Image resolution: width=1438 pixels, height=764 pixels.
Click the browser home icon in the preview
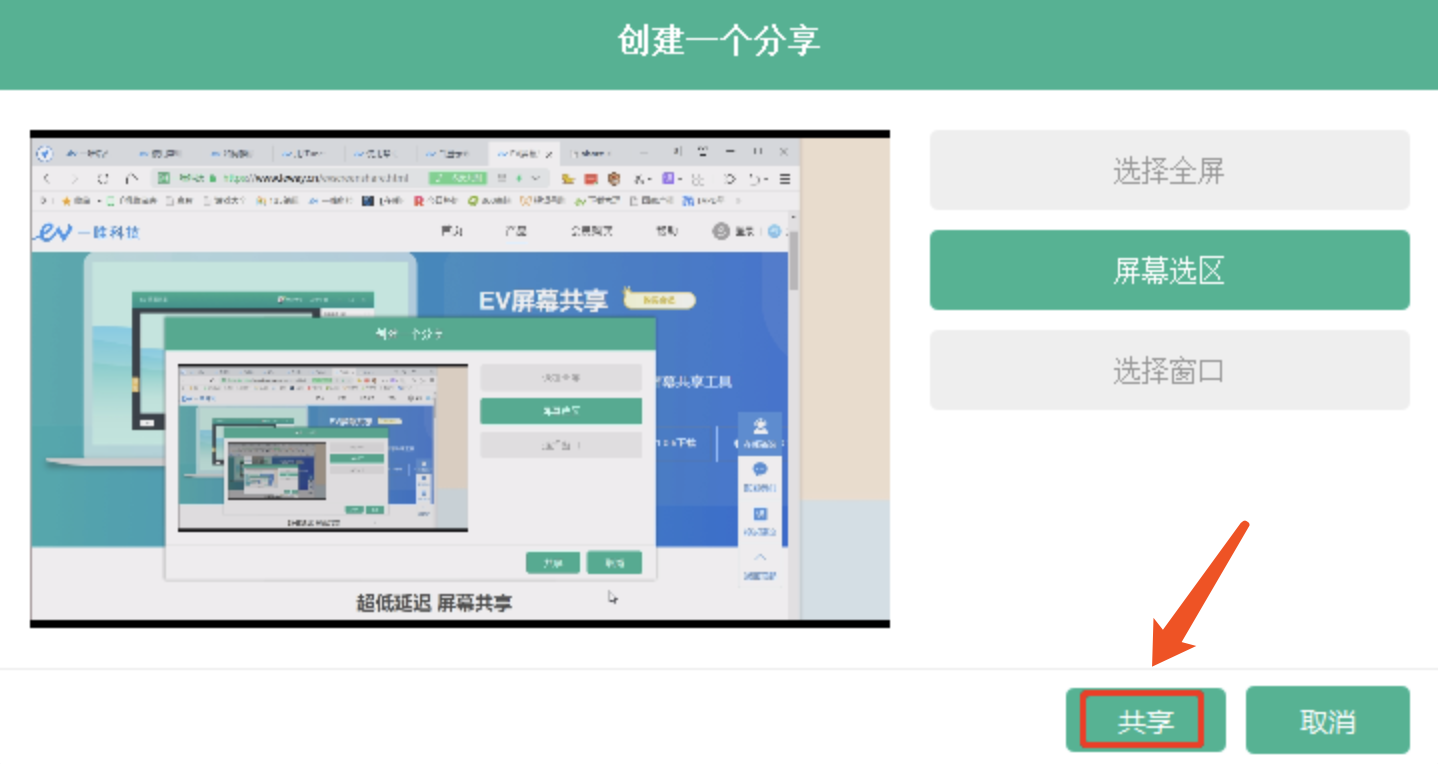[x=131, y=179]
